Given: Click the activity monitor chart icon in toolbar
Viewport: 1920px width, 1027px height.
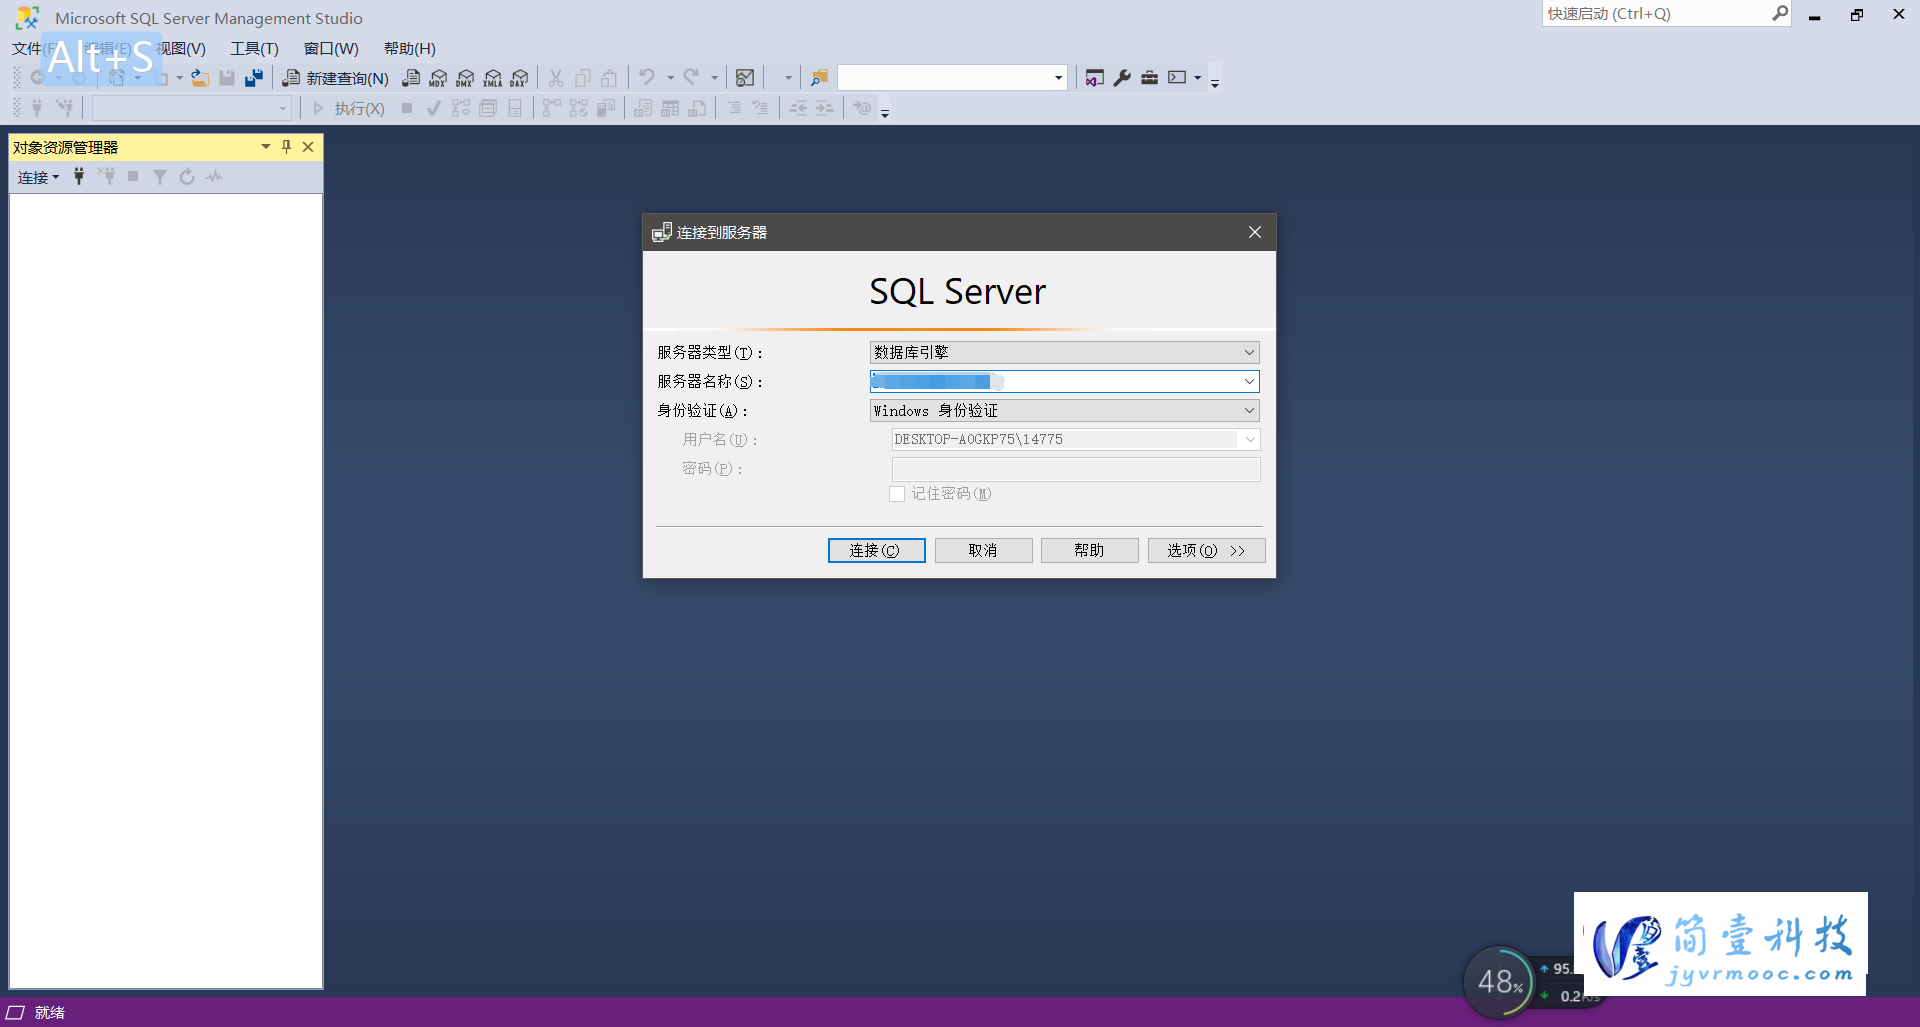Looking at the screenshot, I should click(745, 78).
